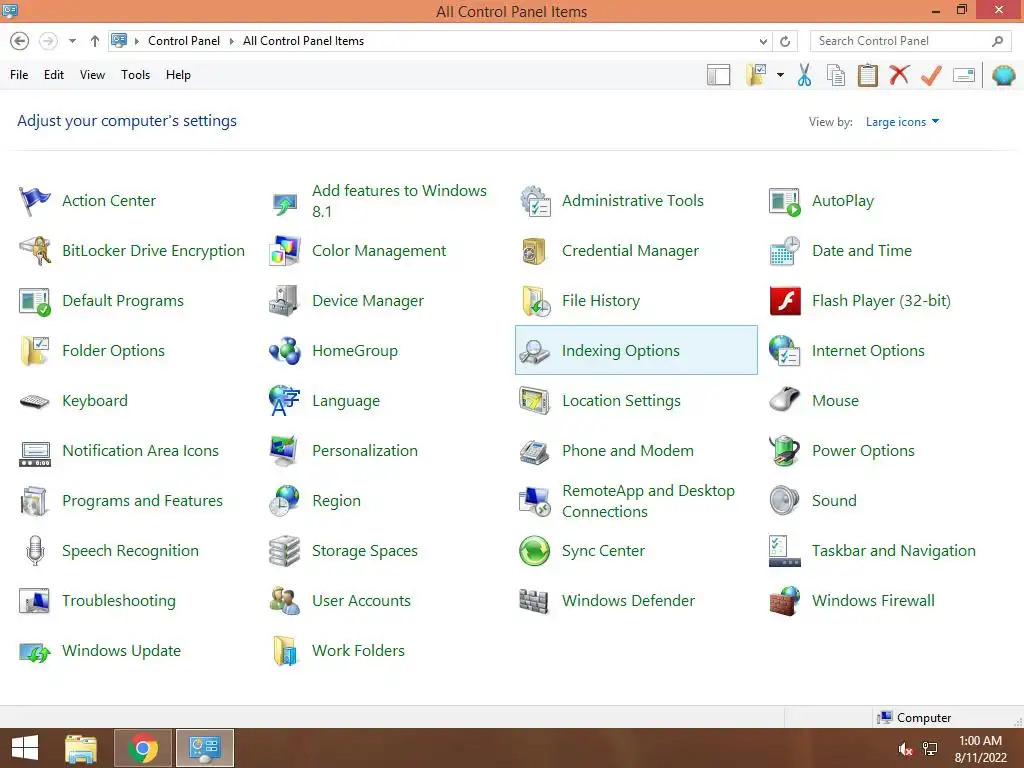
Task: Open Taskbar and Navigation link
Action: (893, 551)
